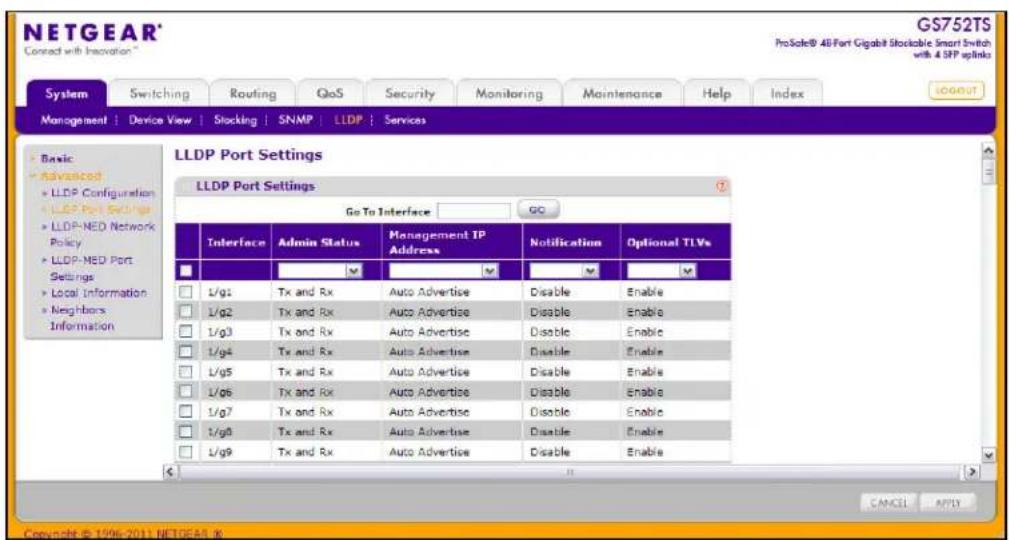1009x540 pixels.
Task: Check the box for interface 1/g2
Action: coord(187,312)
